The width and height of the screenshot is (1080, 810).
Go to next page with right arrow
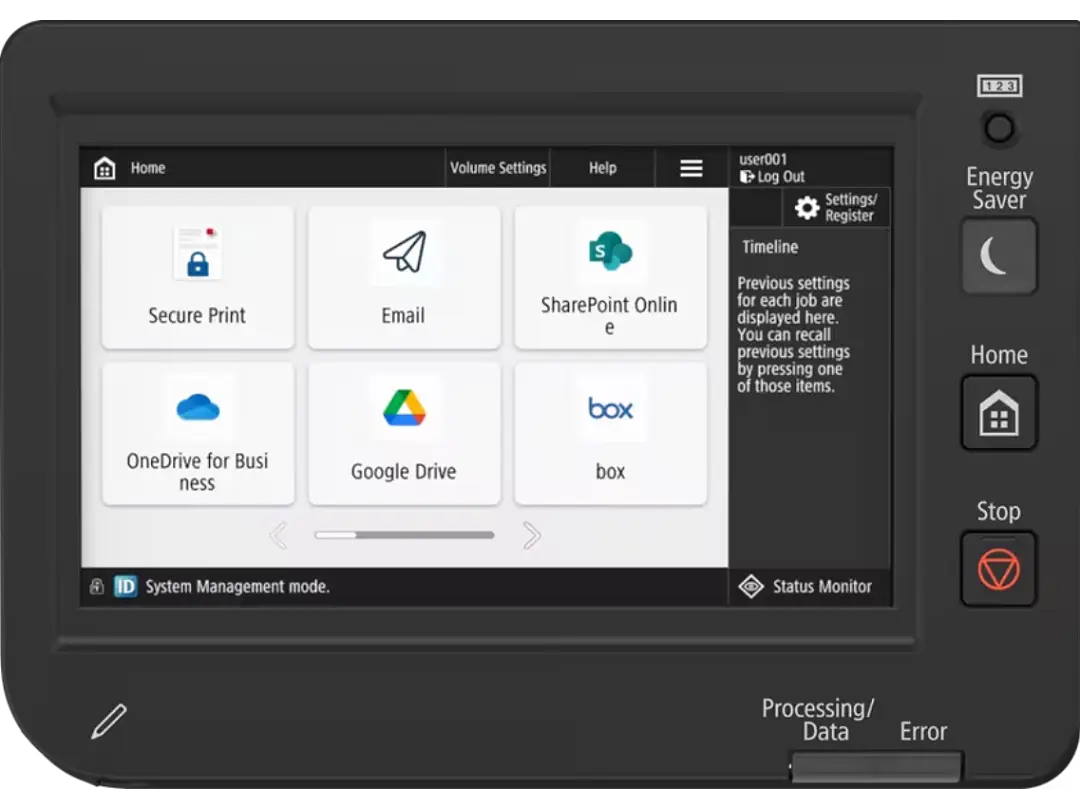pos(531,535)
